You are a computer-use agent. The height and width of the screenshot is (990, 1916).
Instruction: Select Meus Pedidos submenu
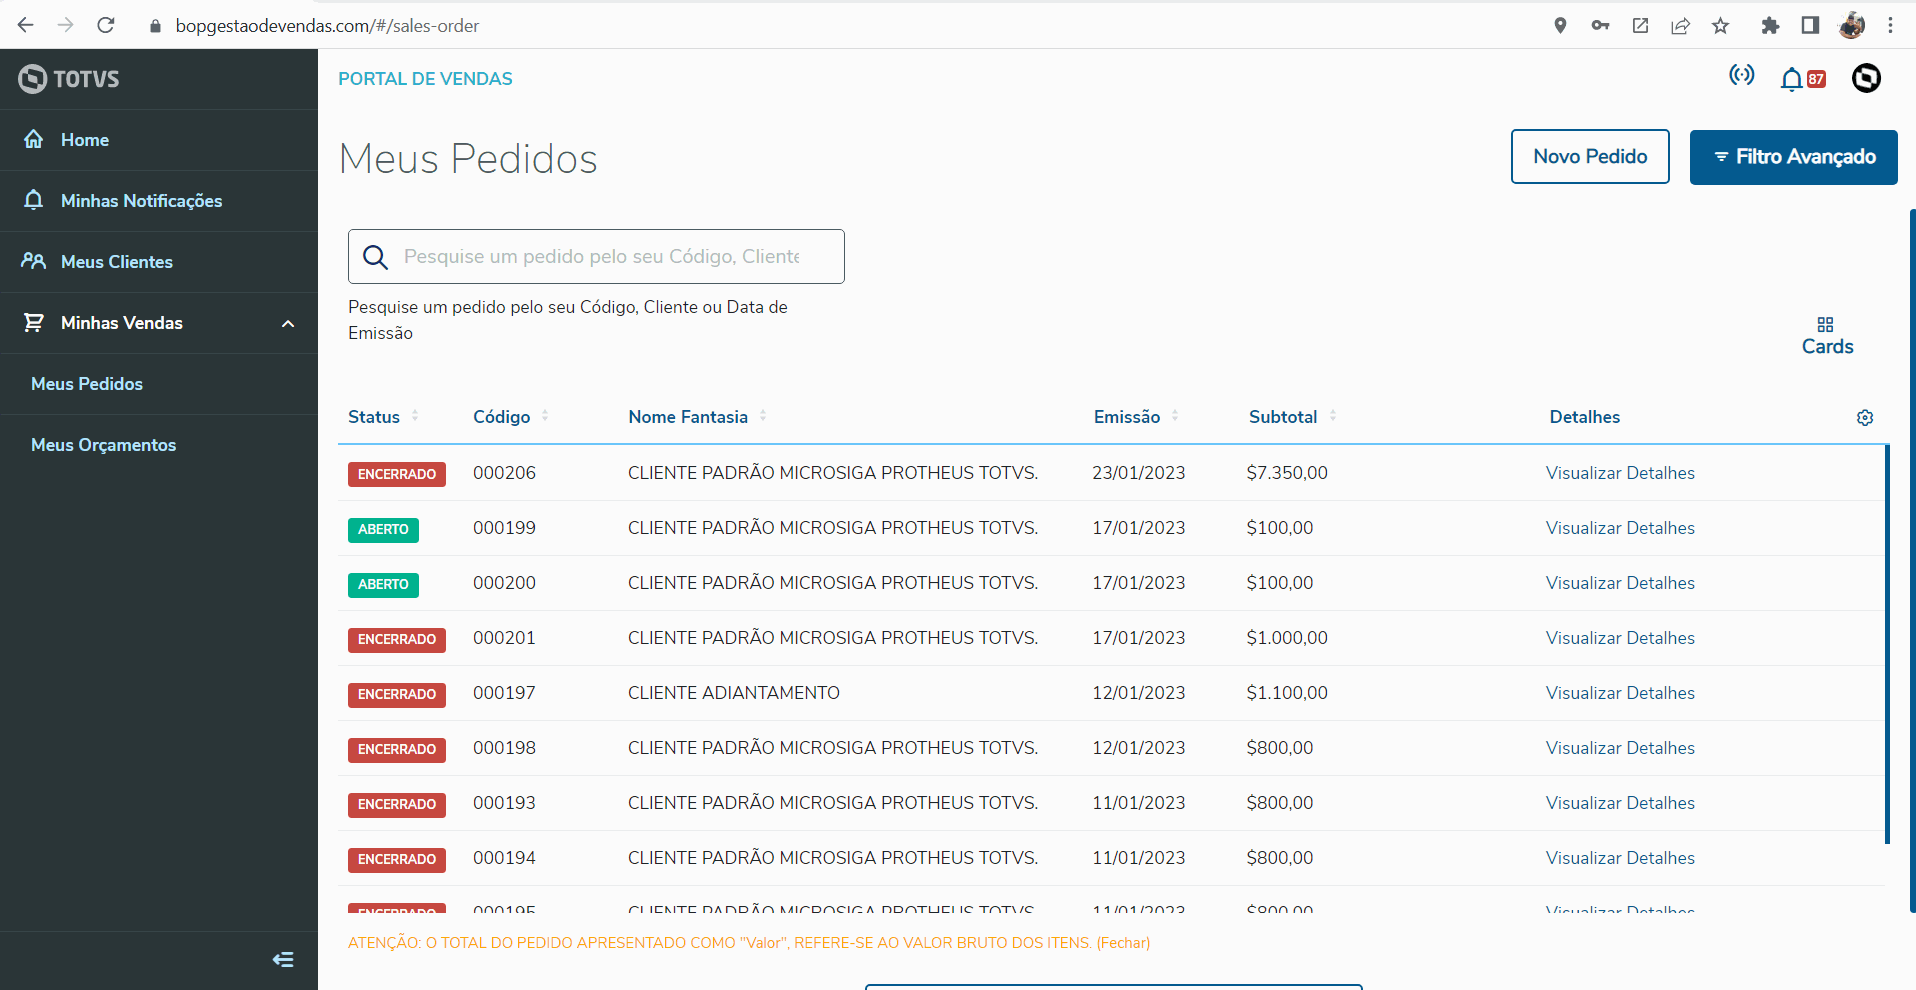tap(87, 384)
